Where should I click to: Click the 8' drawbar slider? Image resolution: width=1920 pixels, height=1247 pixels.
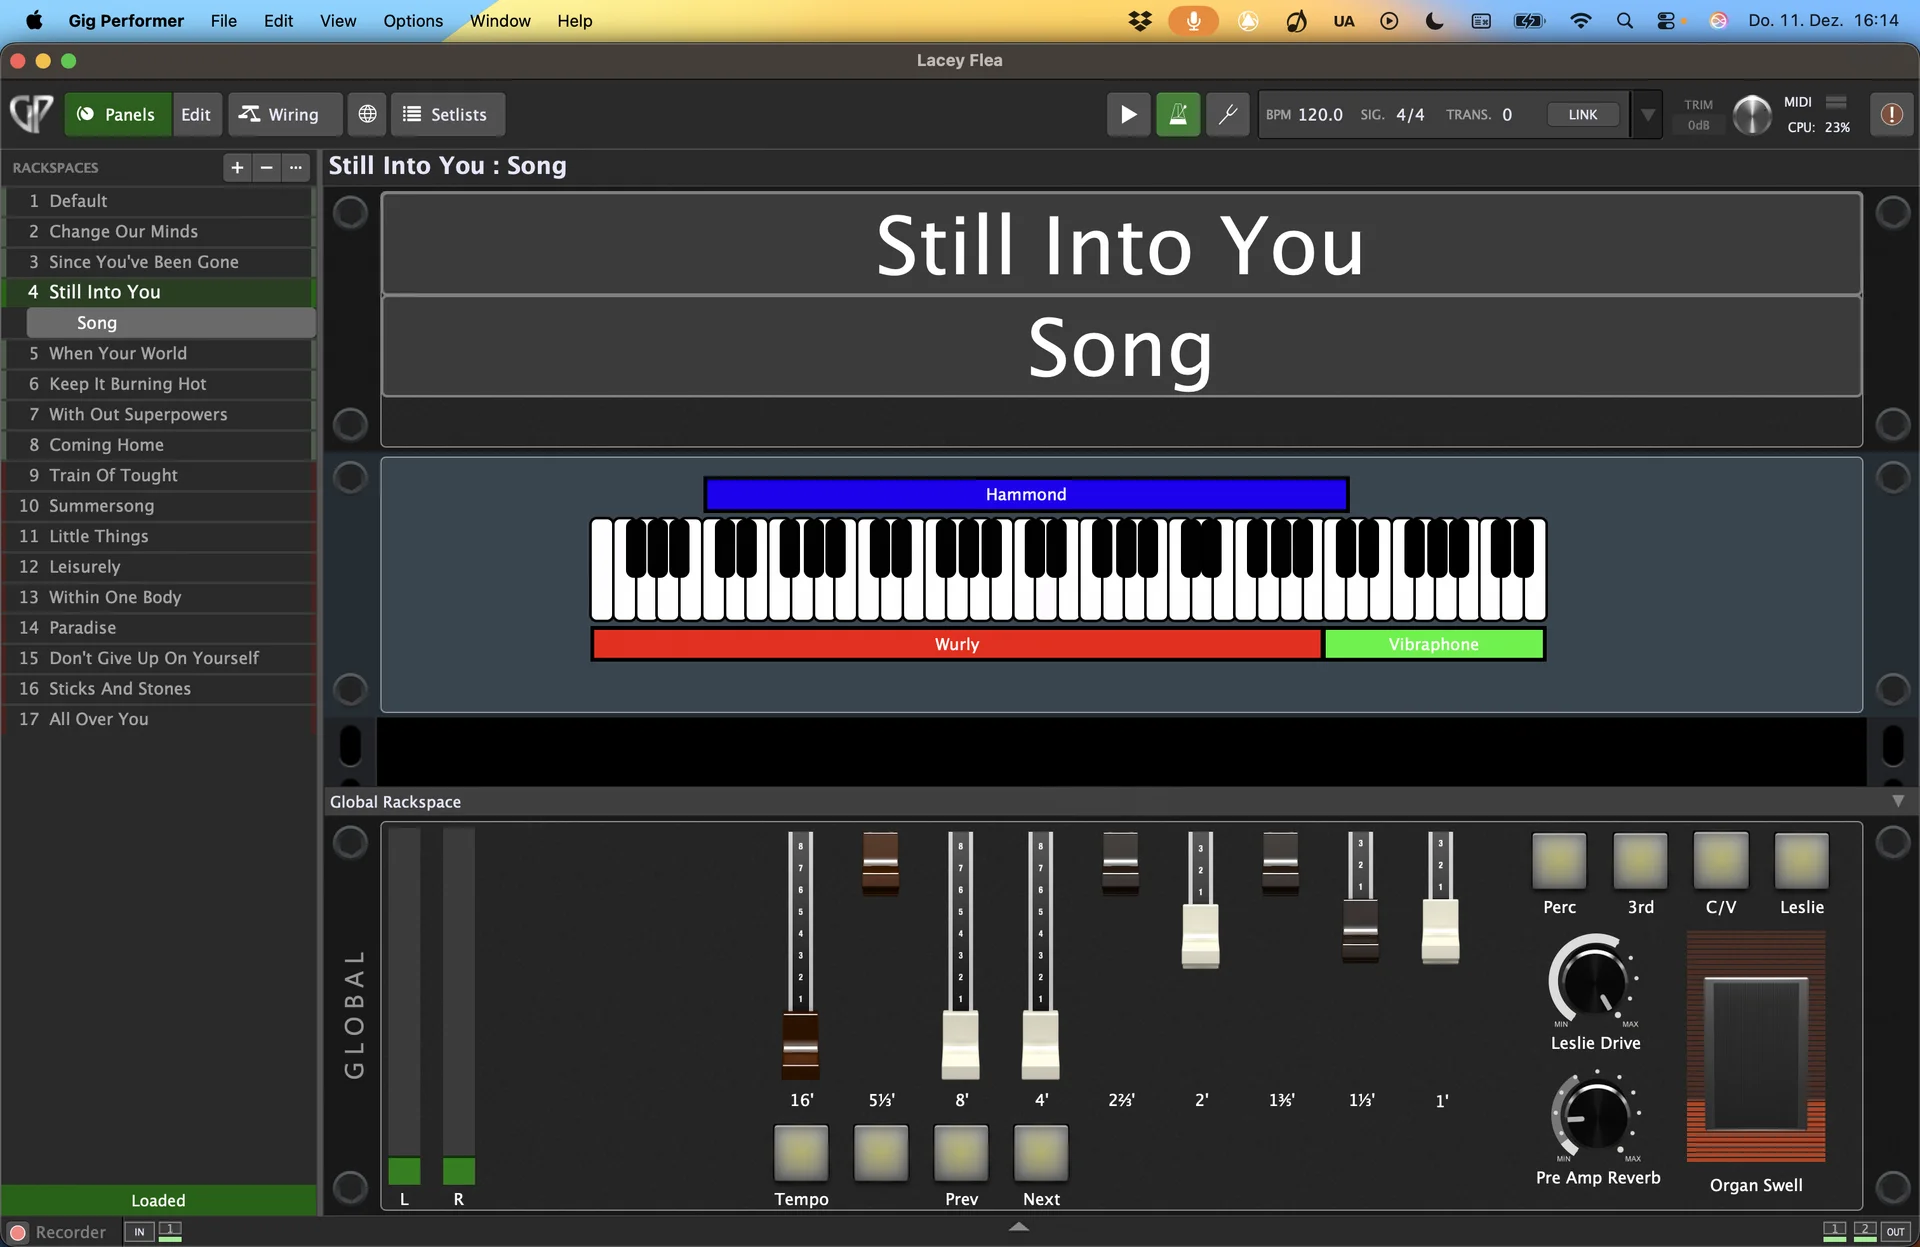pyautogui.click(x=960, y=1046)
